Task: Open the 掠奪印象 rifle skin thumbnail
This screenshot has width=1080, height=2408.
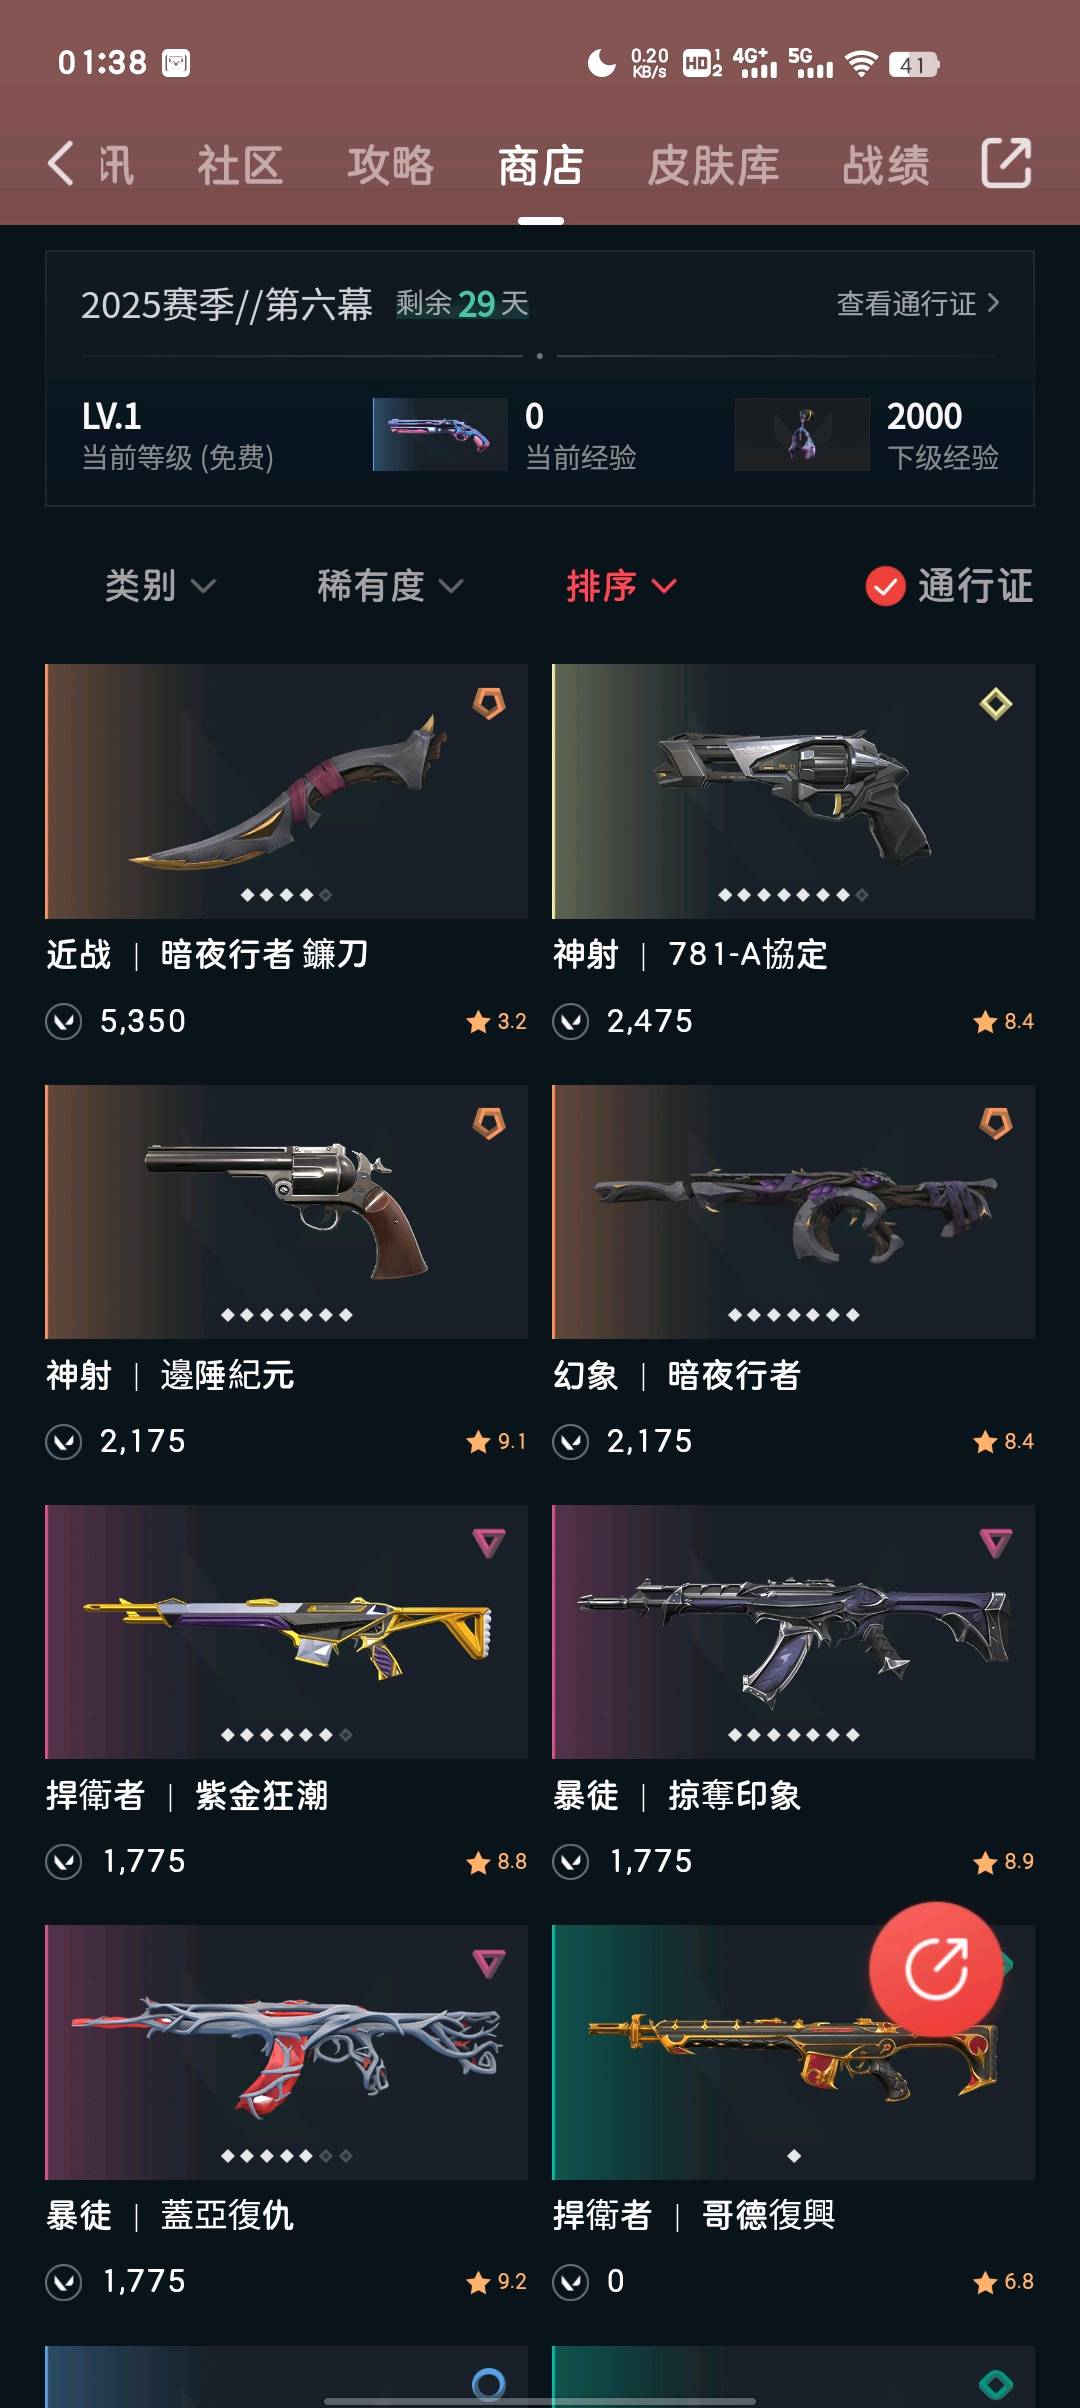Action: point(793,1632)
